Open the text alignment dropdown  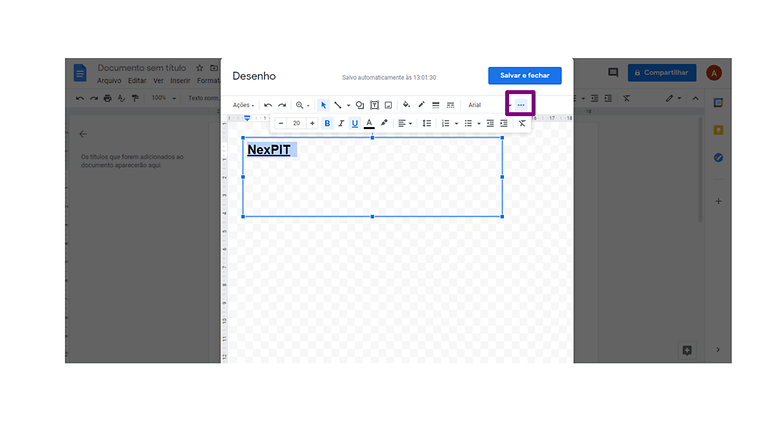[x=405, y=123]
